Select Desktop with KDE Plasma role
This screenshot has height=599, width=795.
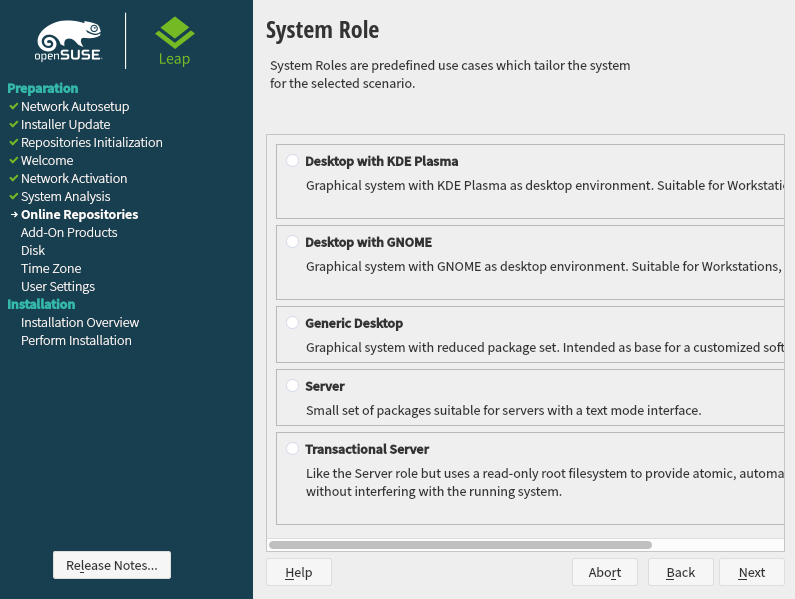pyautogui.click(x=292, y=160)
